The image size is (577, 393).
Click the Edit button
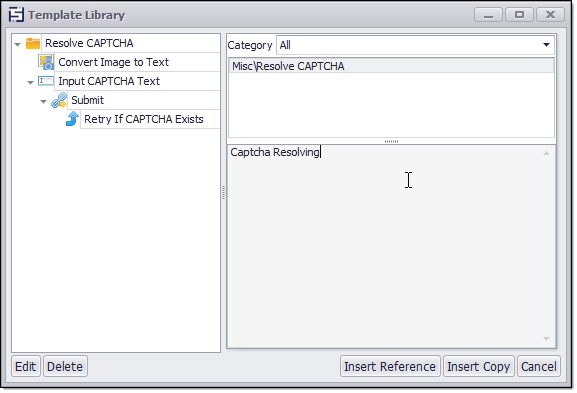tap(26, 366)
